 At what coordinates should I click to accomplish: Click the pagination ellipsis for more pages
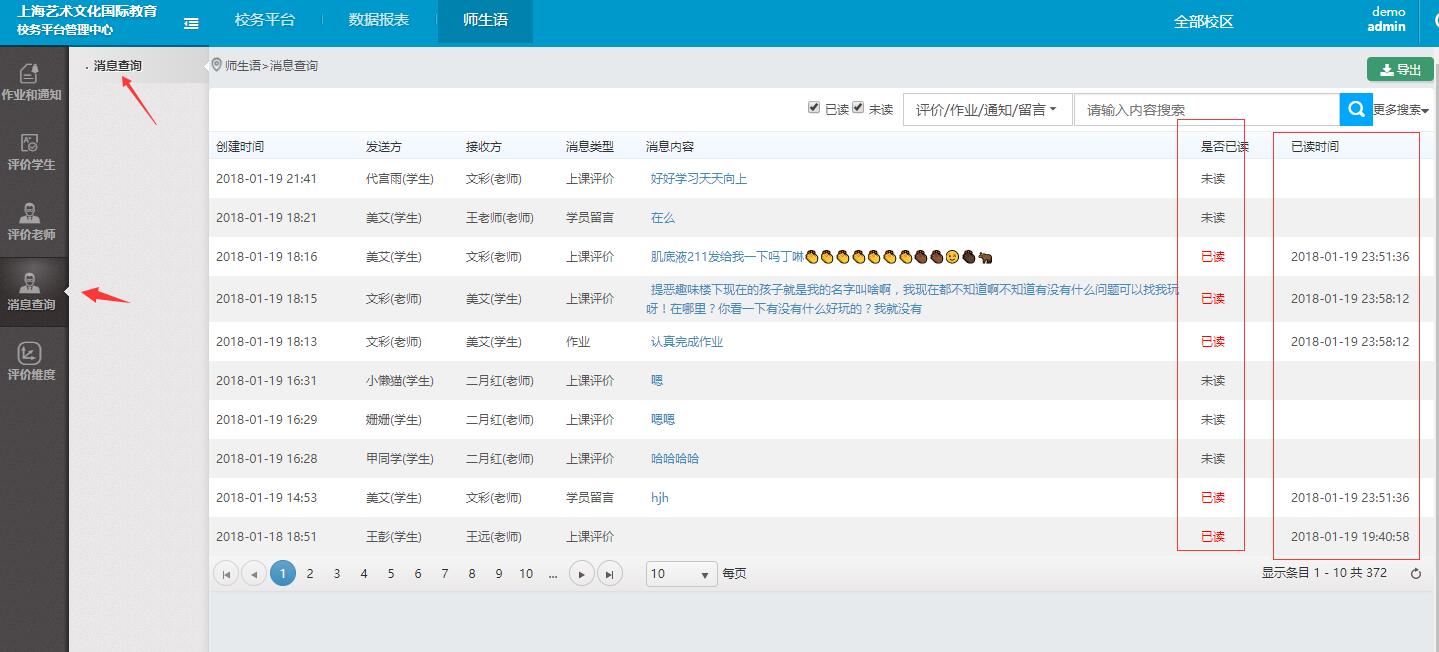click(x=553, y=574)
